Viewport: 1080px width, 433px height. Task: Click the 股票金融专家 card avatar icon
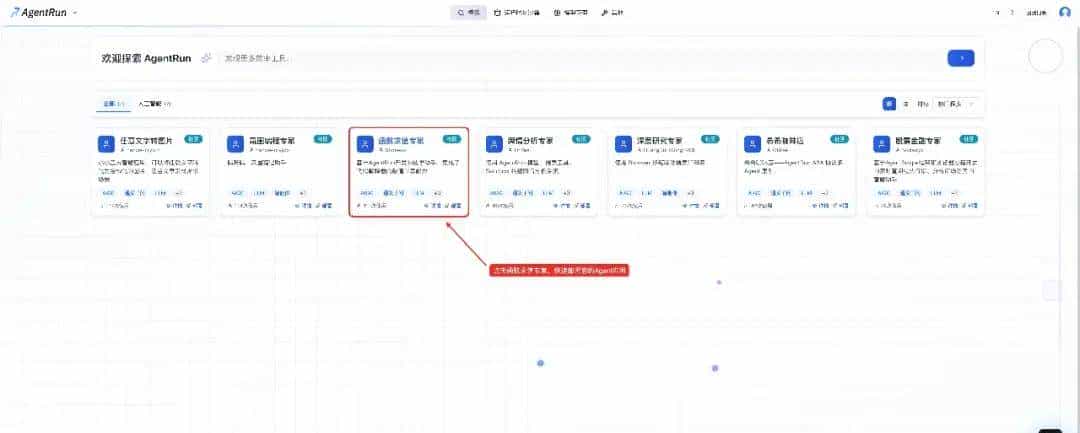(x=881, y=143)
